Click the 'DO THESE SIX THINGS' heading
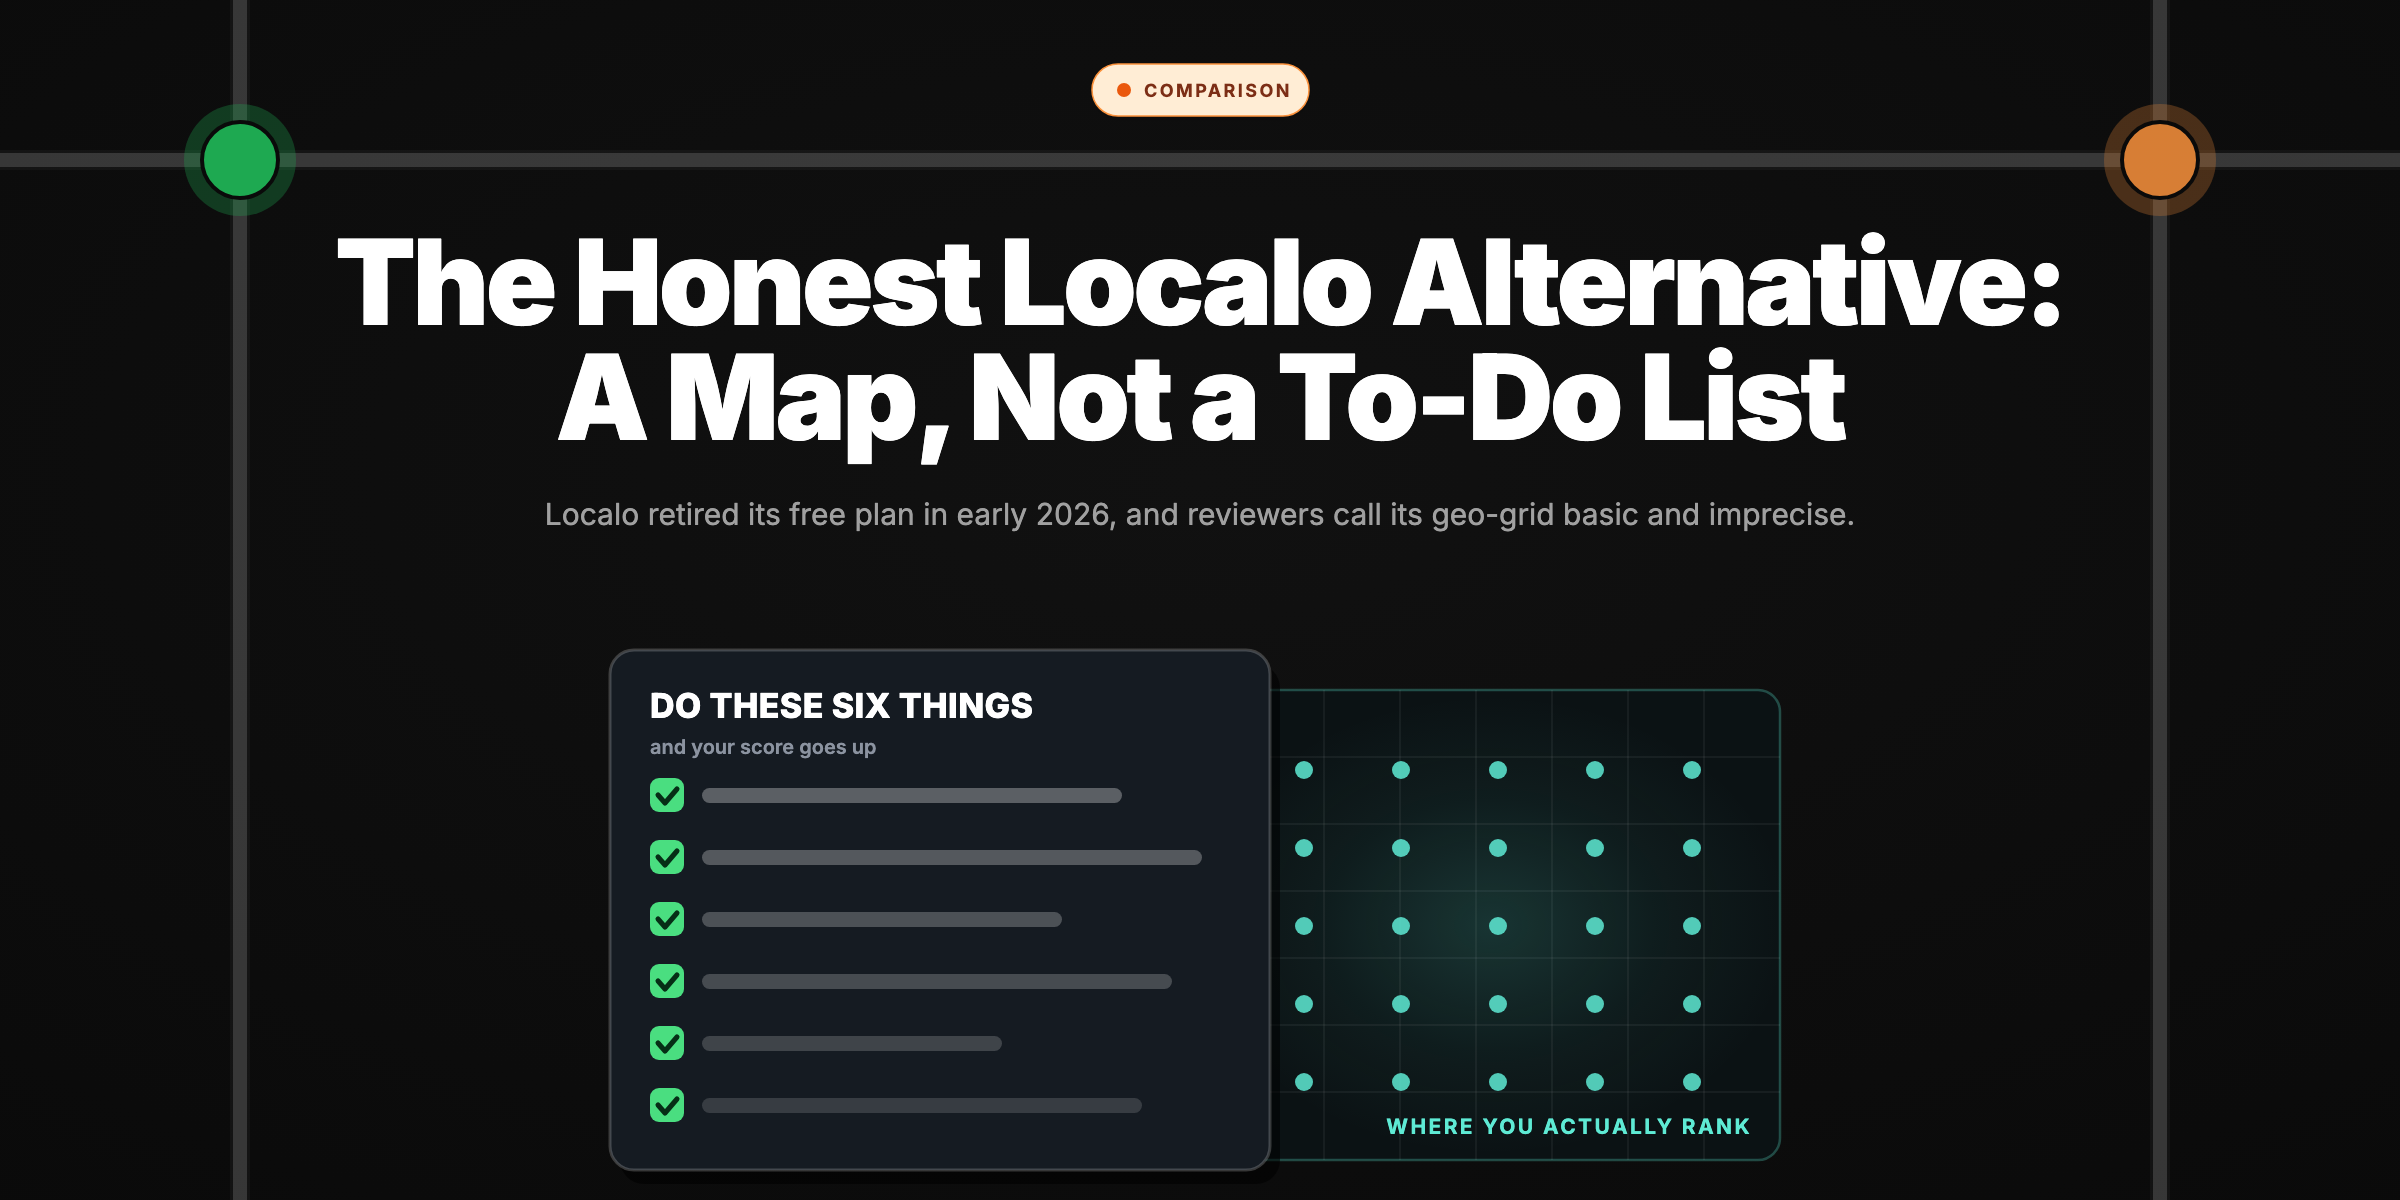 (x=841, y=706)
